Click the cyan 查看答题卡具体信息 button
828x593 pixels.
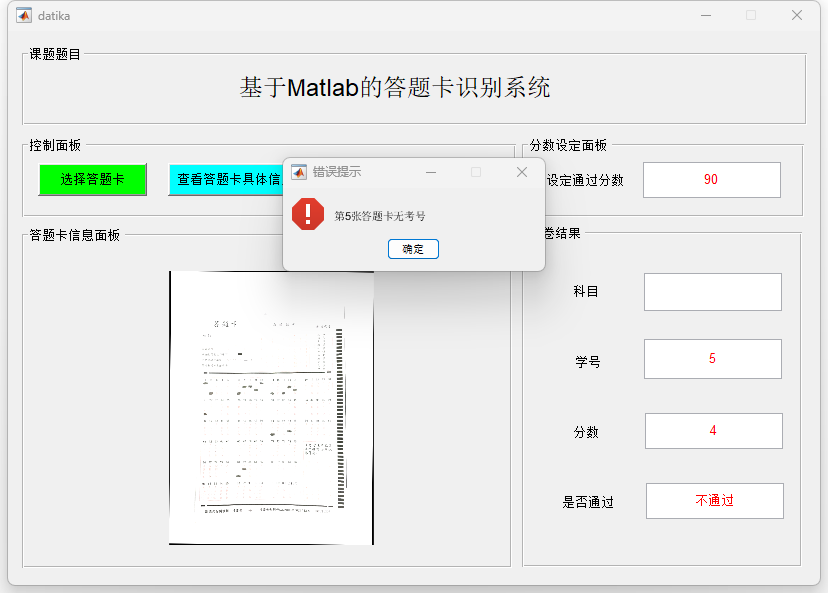click(226, 180)
